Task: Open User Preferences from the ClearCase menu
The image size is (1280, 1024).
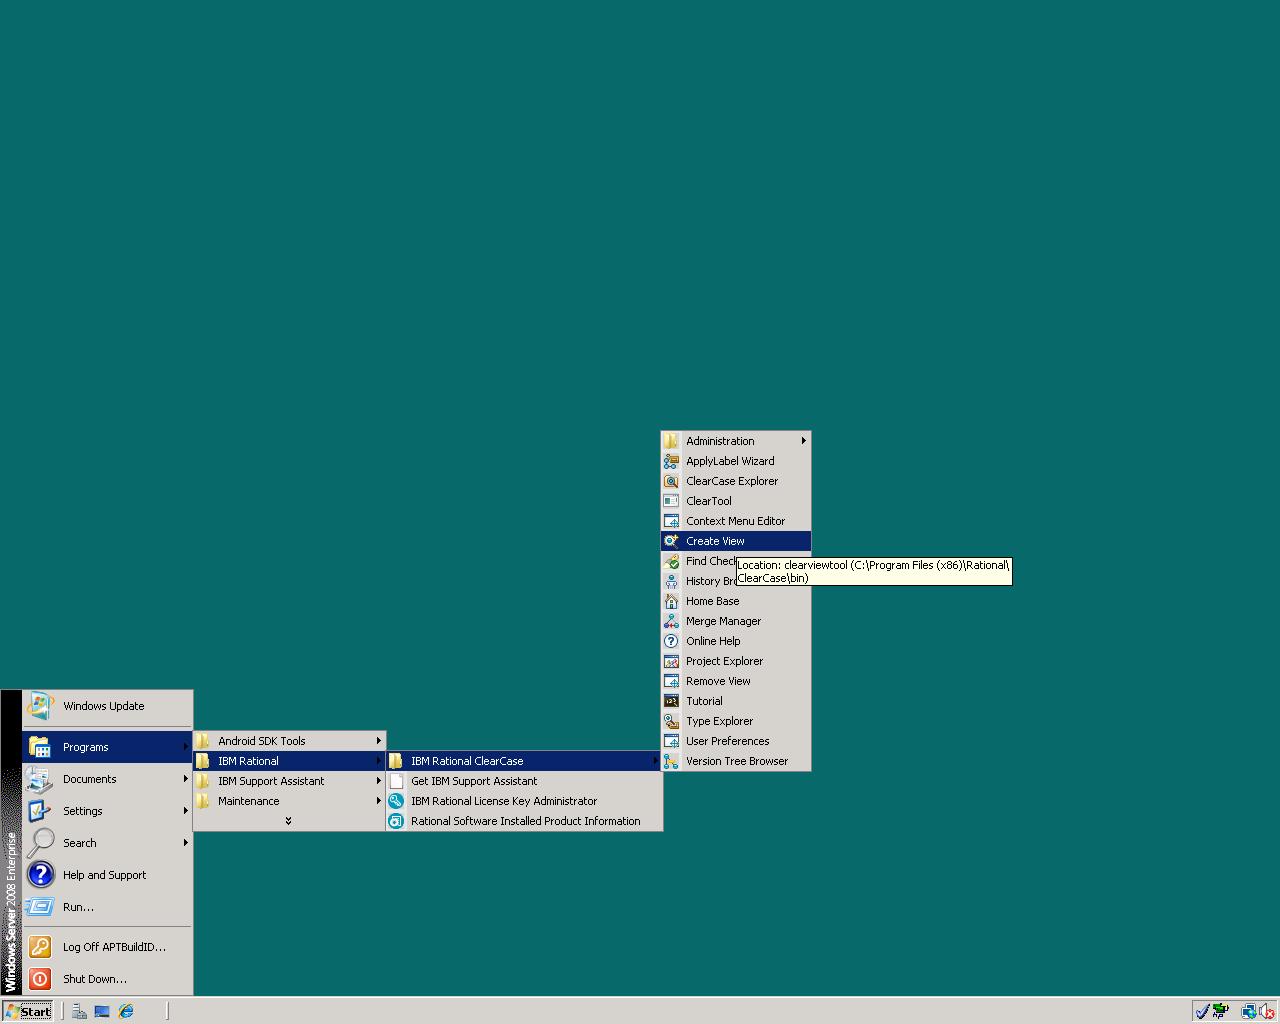Action: [x=736, y=741]
